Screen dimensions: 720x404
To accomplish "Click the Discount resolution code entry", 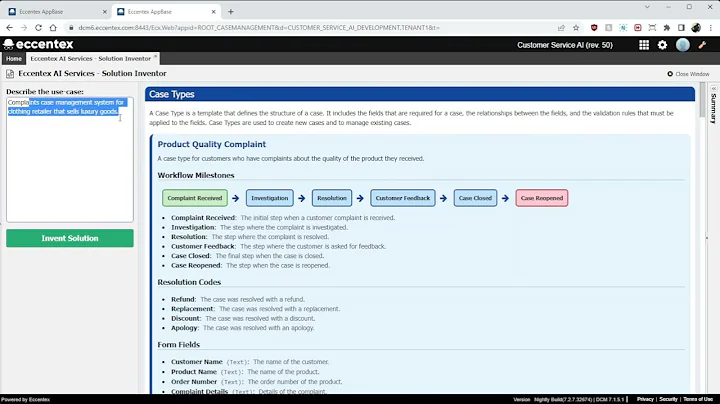I will tap(243, 319).
